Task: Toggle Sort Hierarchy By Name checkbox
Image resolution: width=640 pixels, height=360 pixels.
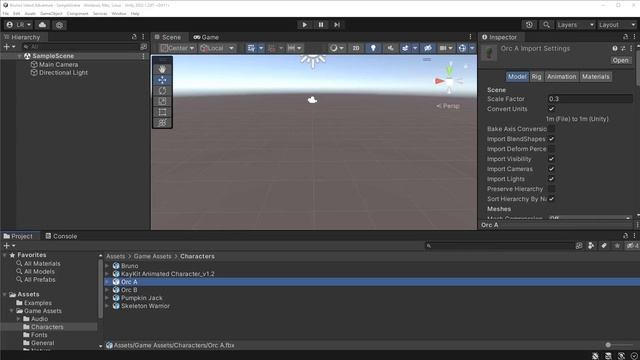Action: point(551,199)
